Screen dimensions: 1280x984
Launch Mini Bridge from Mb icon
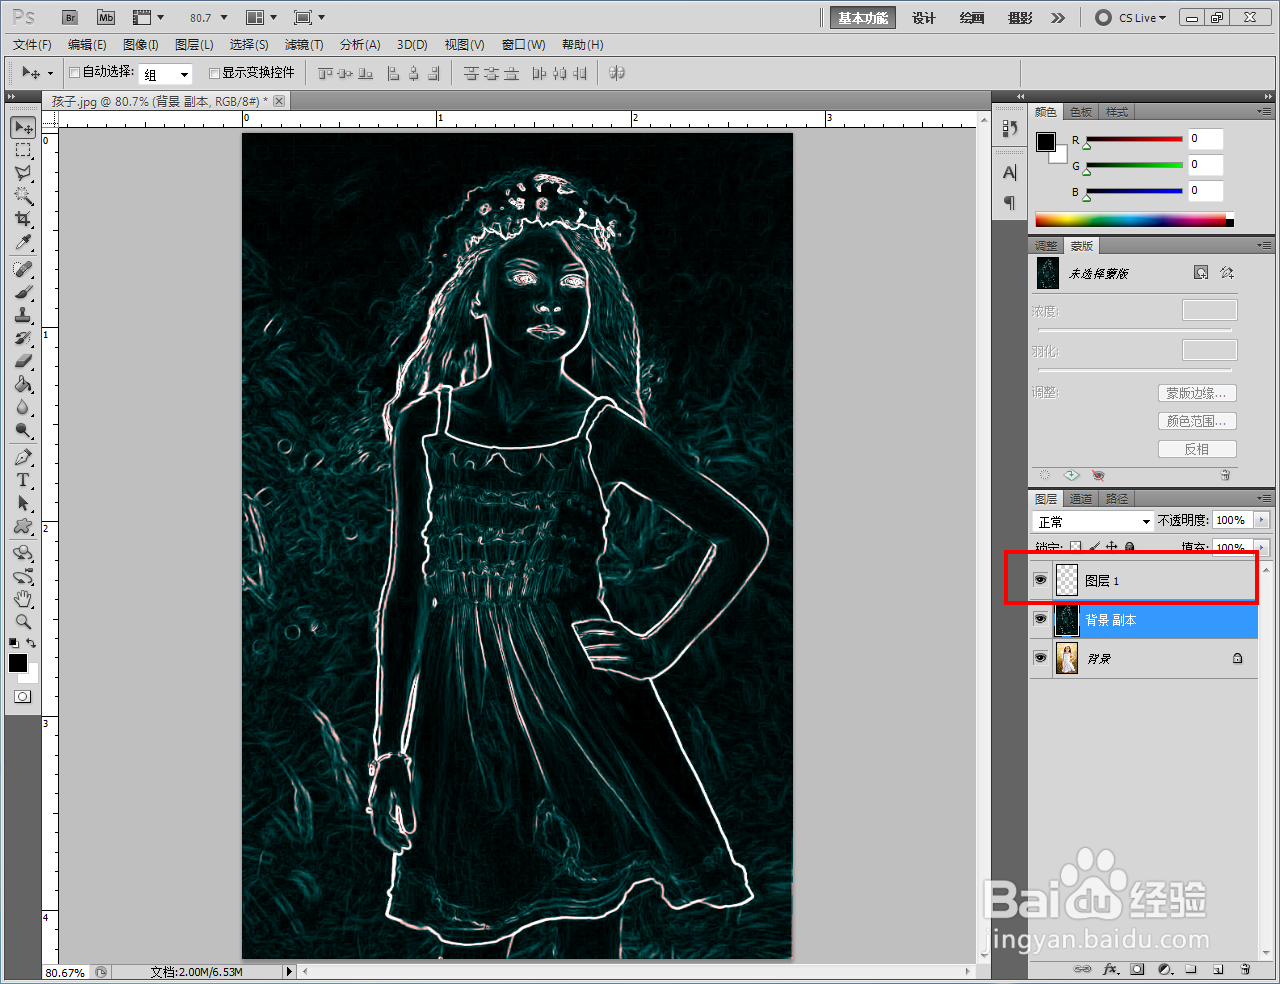coord(106,17)
